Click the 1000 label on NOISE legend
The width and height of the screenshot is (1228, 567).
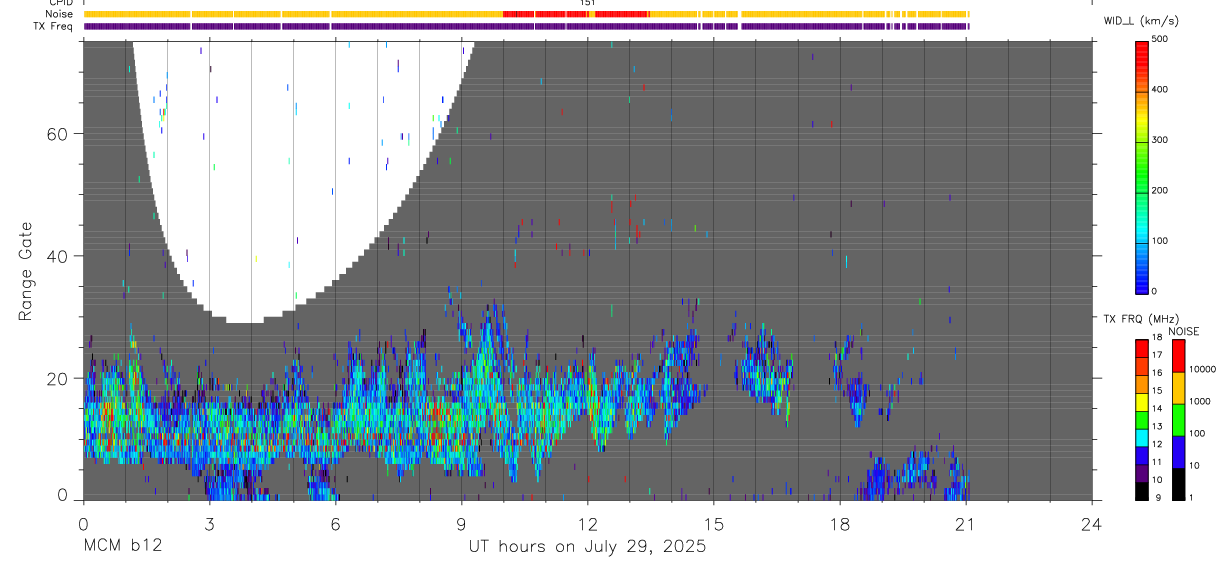pos(1200,401)
